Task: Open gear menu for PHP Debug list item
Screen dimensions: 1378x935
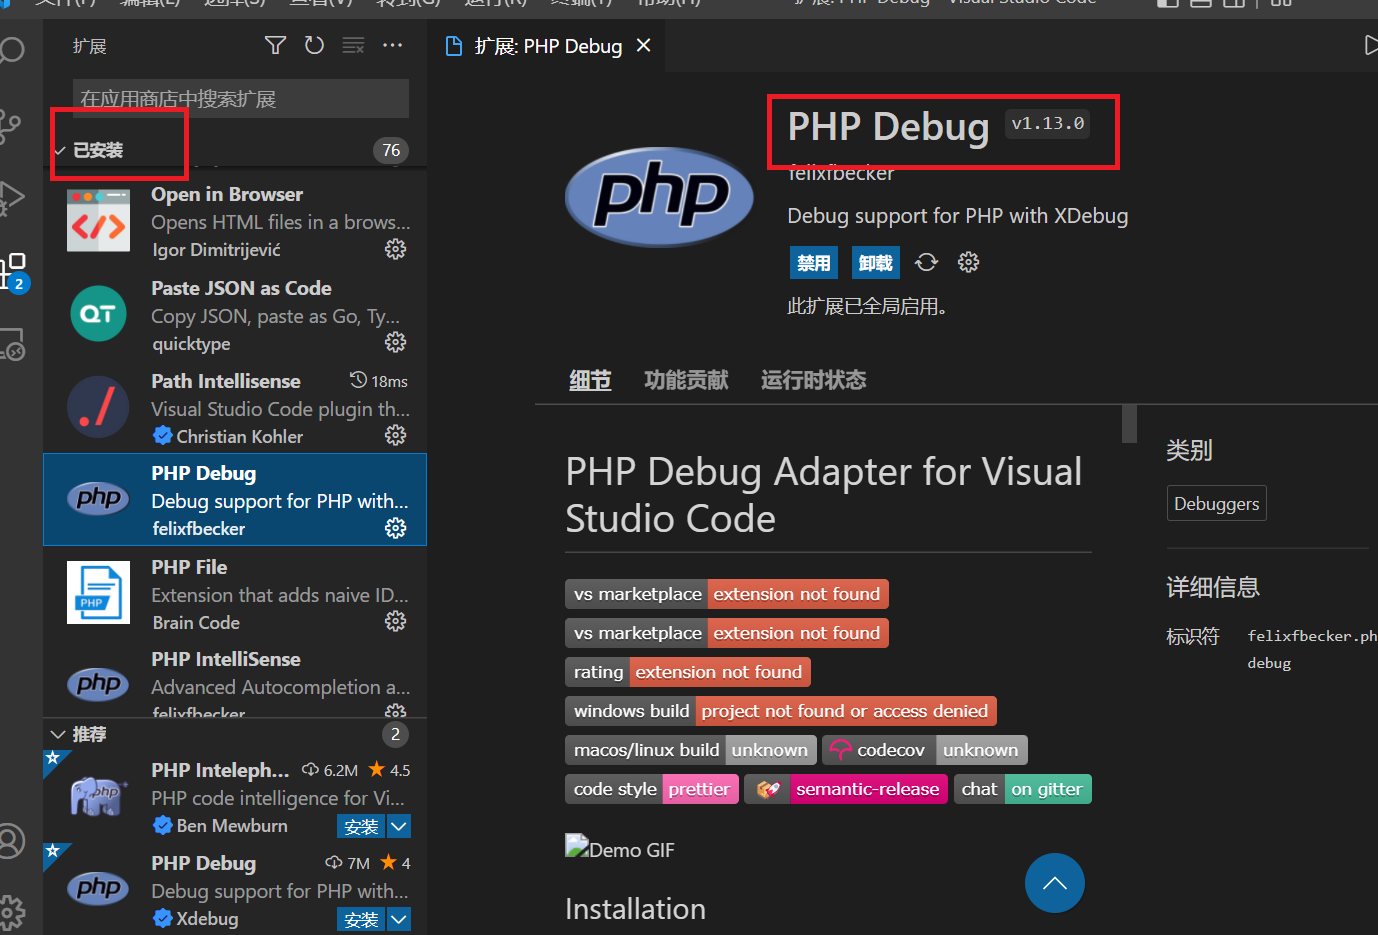Action: (x=396, y=527)
